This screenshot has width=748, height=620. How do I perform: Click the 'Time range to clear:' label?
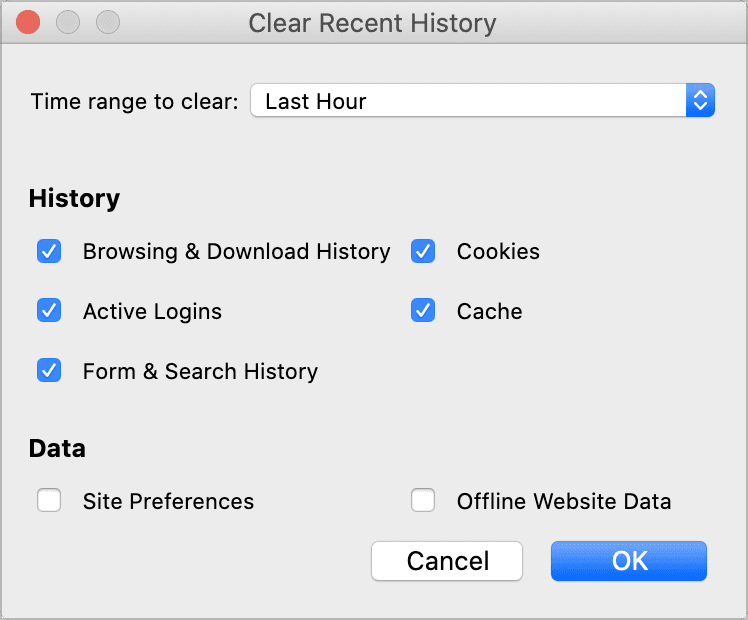click(134, 101)
